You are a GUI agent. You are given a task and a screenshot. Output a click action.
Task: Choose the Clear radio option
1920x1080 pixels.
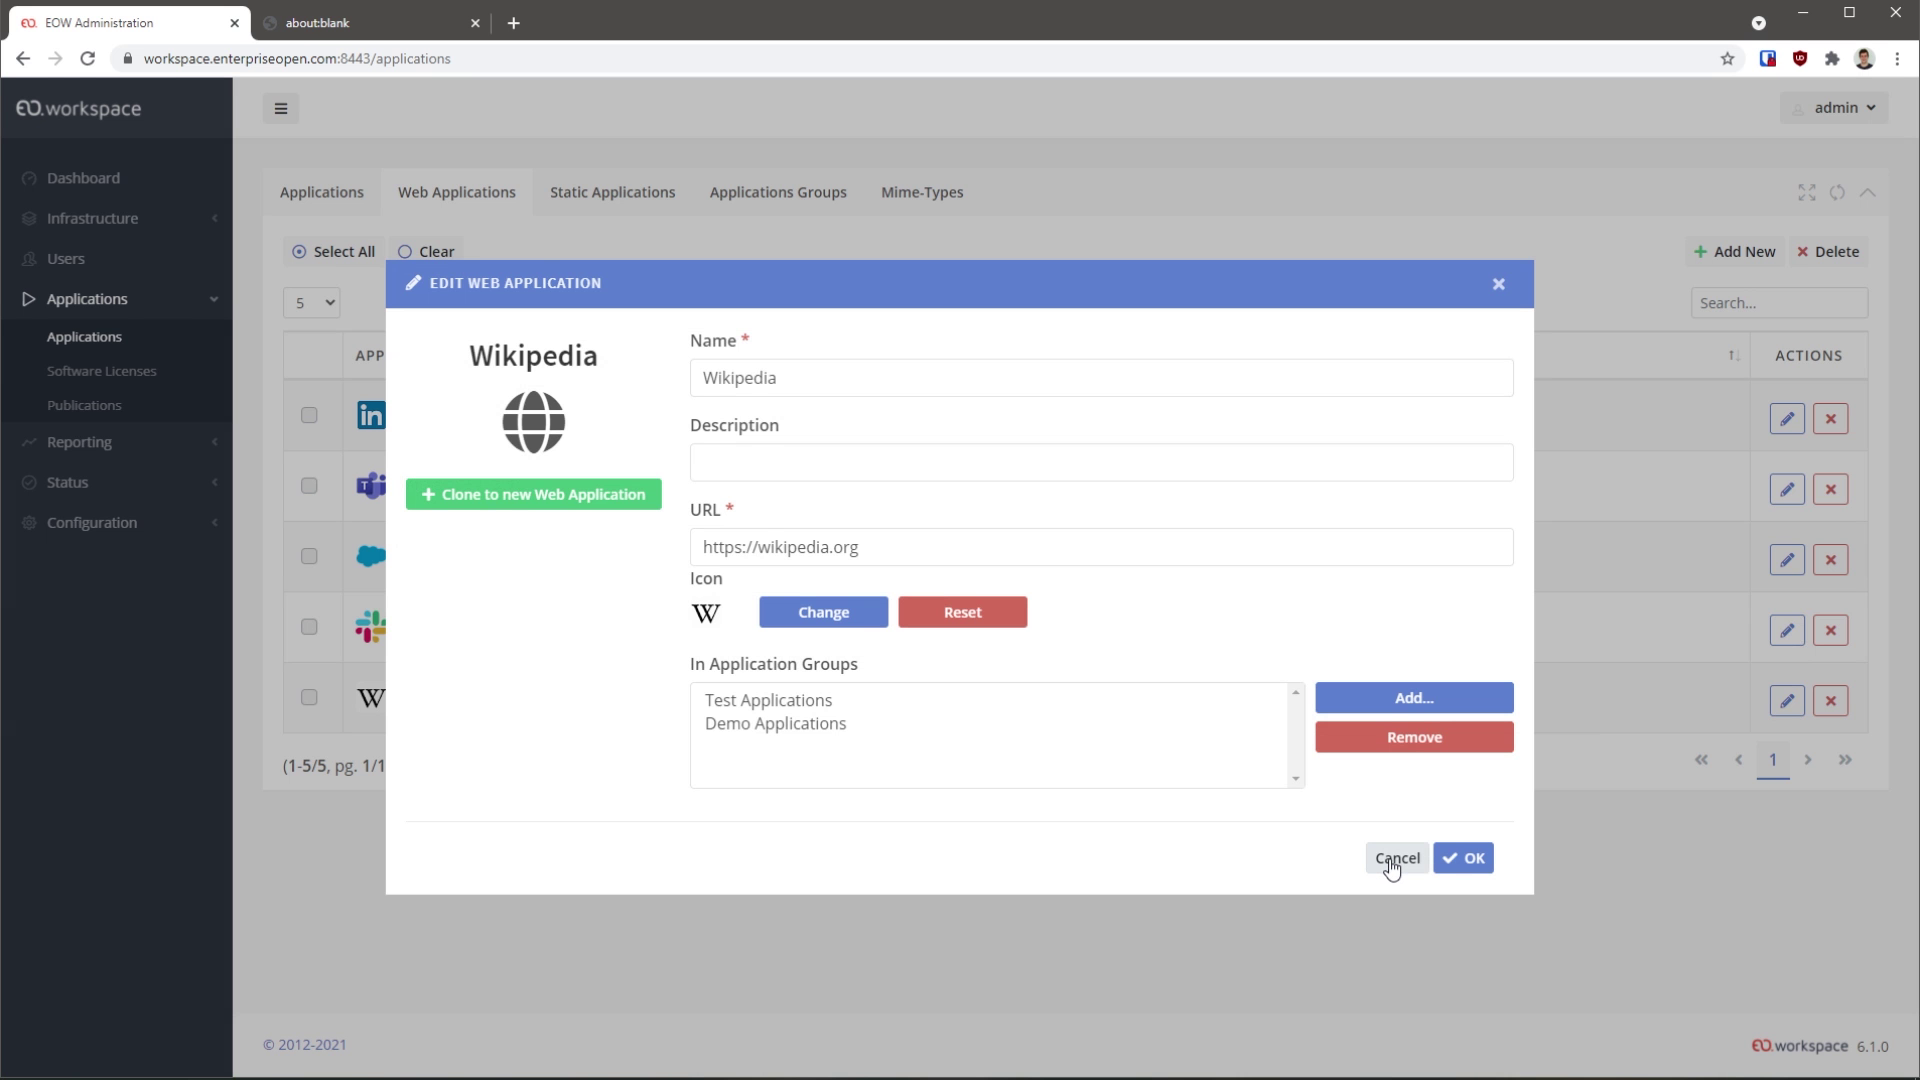click(427, 252)
